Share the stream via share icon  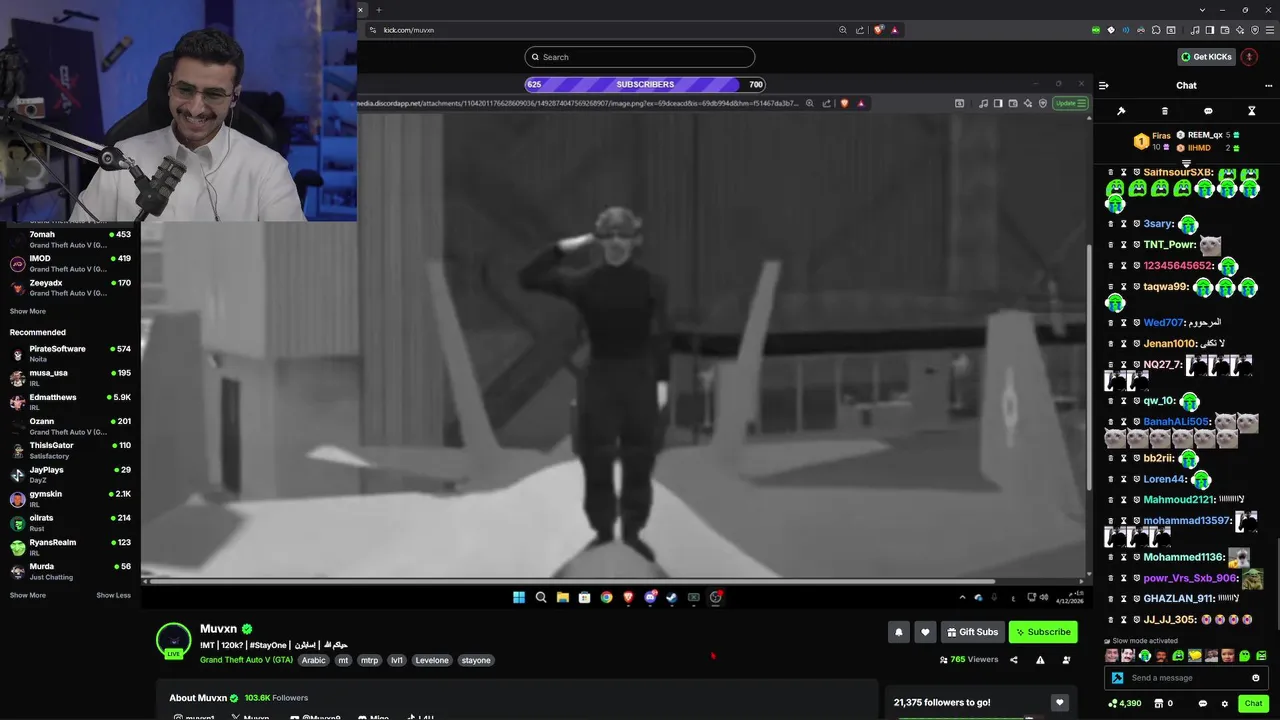[x=1014, y=660]
